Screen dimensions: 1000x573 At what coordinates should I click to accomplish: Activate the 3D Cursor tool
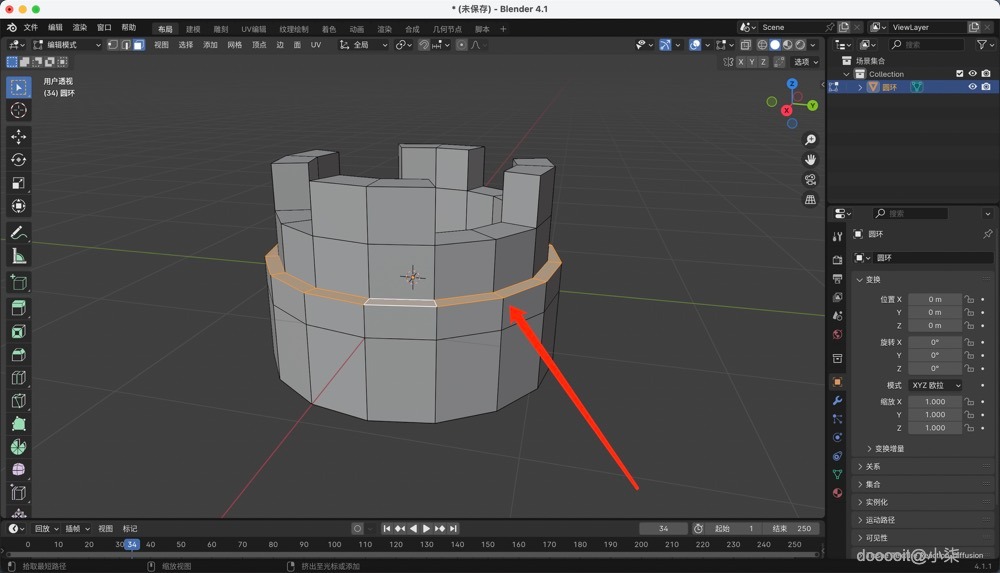[x=18, y=110]
